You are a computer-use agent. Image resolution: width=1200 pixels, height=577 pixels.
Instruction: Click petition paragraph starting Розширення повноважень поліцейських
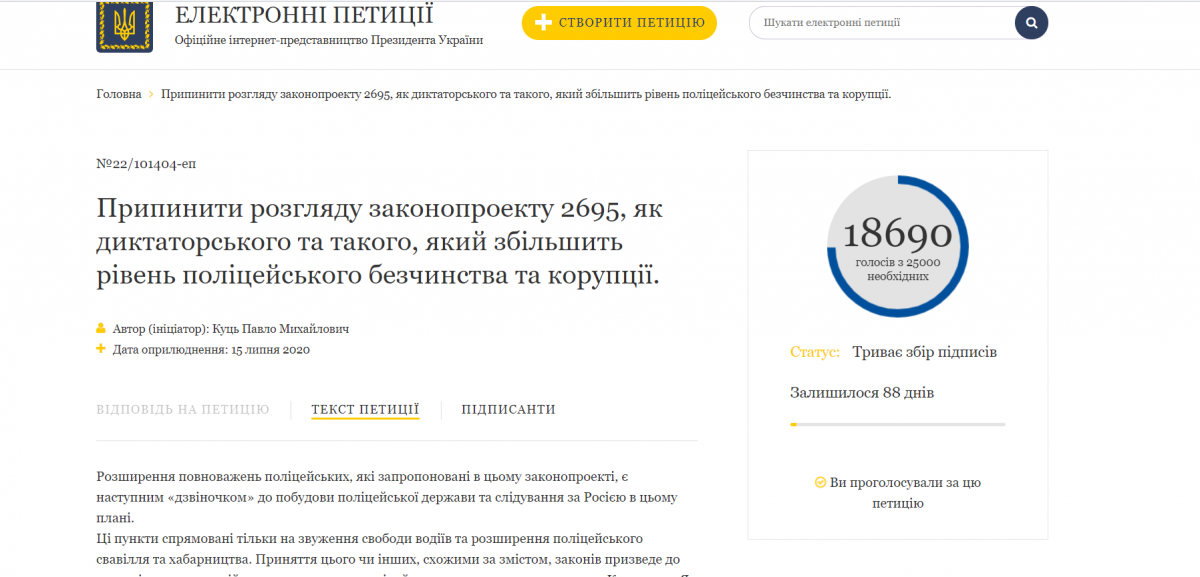(x=388, y=497)
